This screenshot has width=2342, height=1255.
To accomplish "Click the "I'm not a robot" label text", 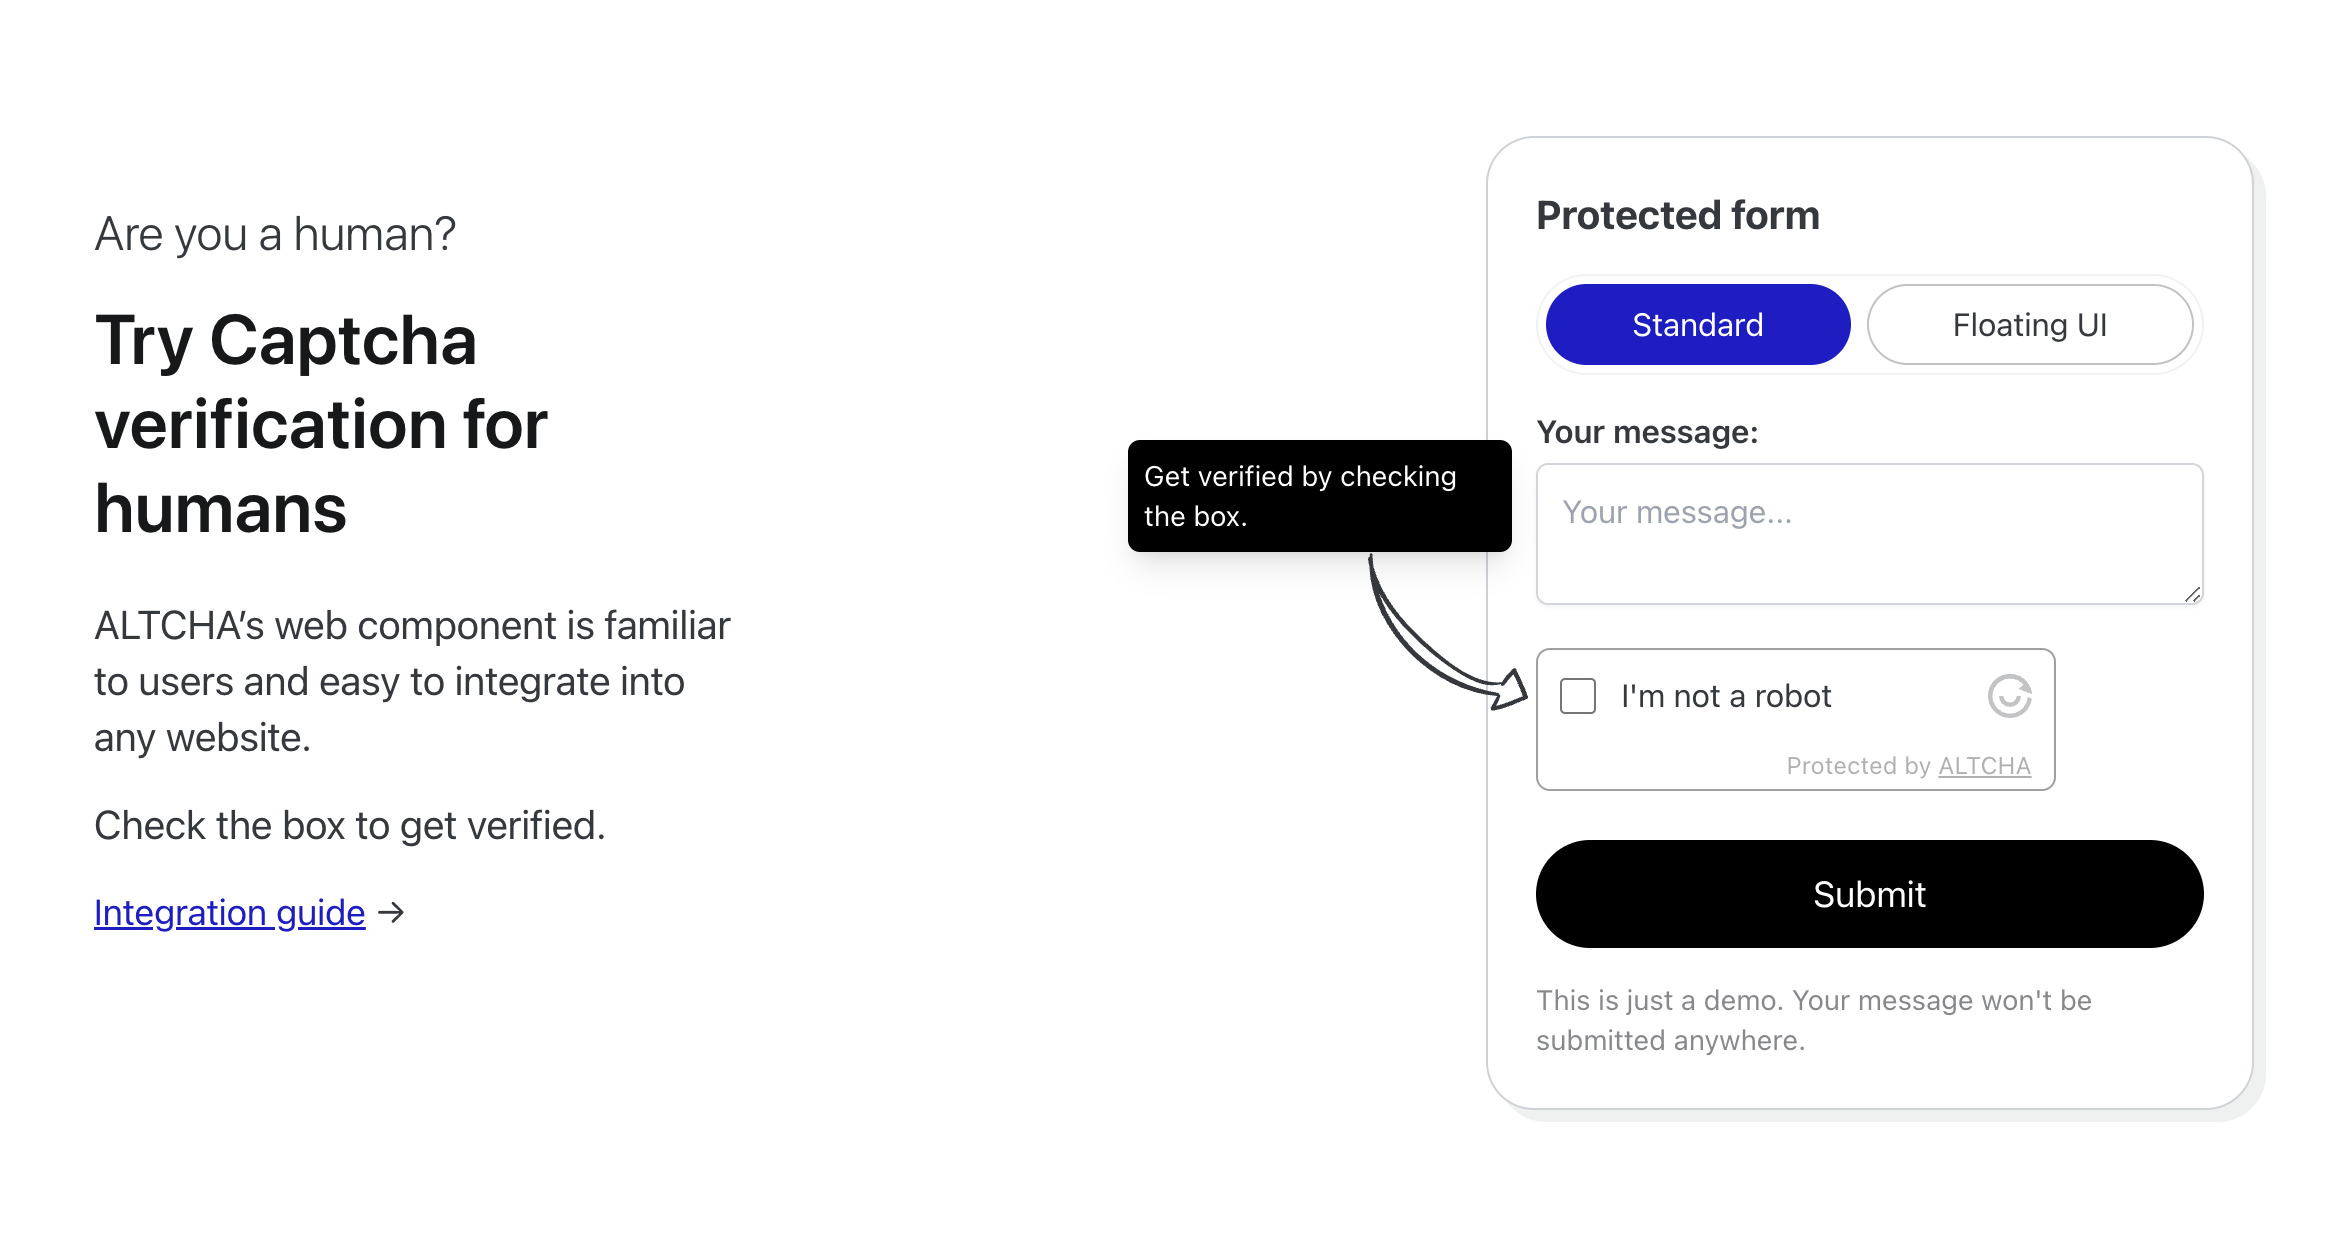I will (x=1726, y=696).
